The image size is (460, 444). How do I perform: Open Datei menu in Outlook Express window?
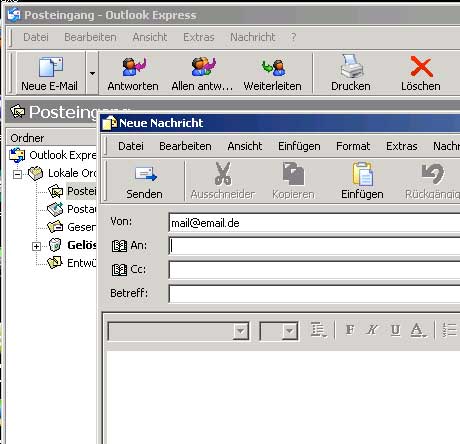(x=36, y=37)
